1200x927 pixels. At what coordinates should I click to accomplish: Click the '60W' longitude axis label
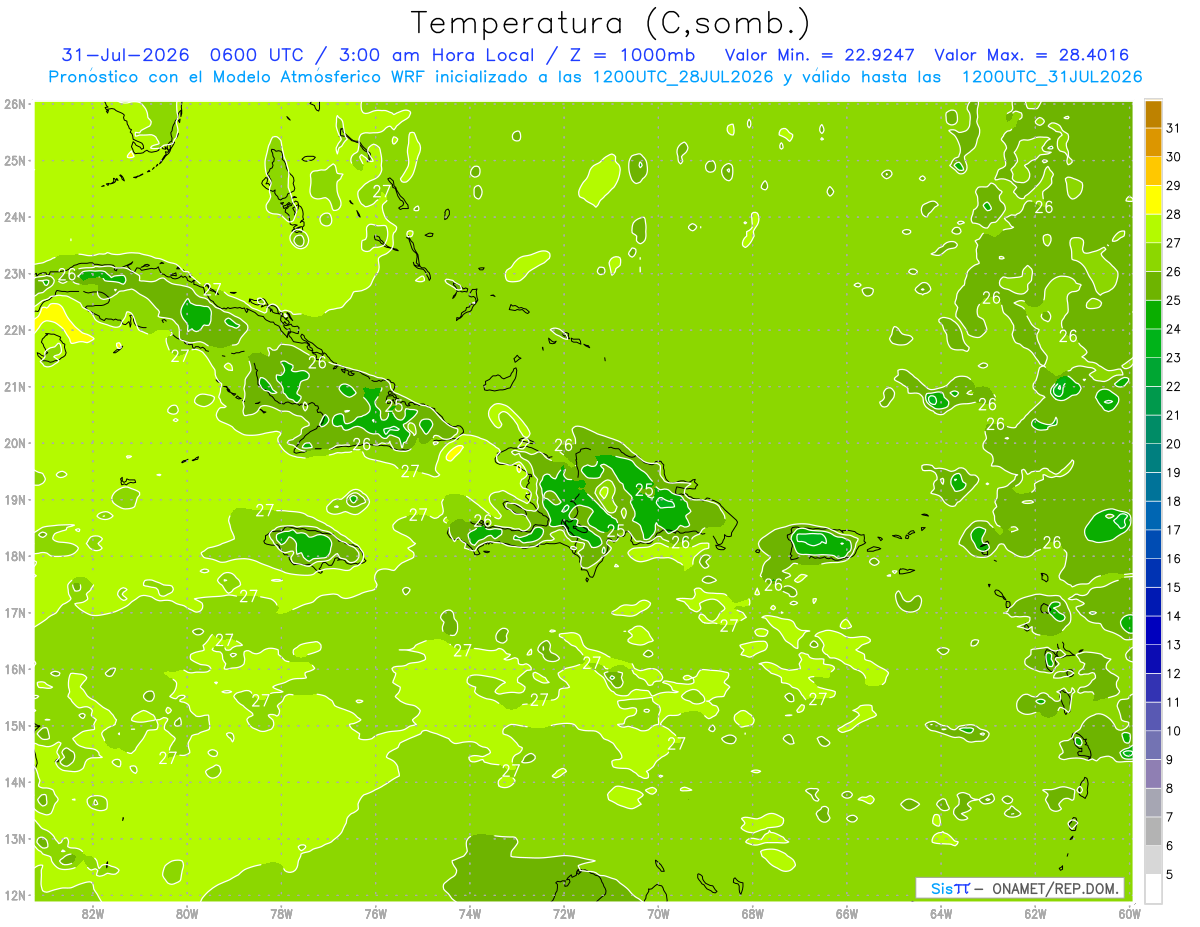tap(1129, 913)
